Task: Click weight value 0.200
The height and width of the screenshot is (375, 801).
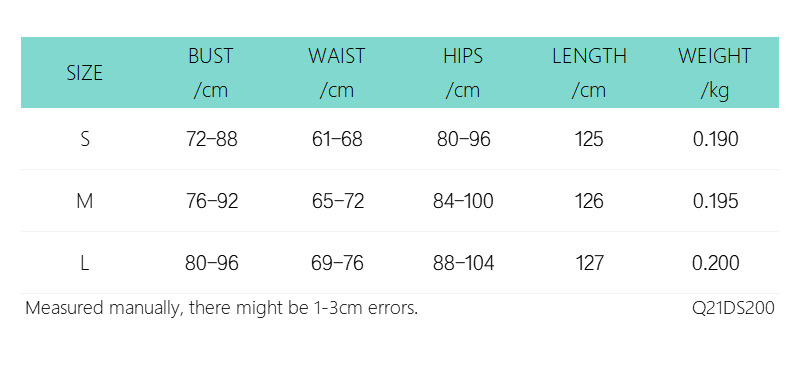Action: tap(715, 264)
